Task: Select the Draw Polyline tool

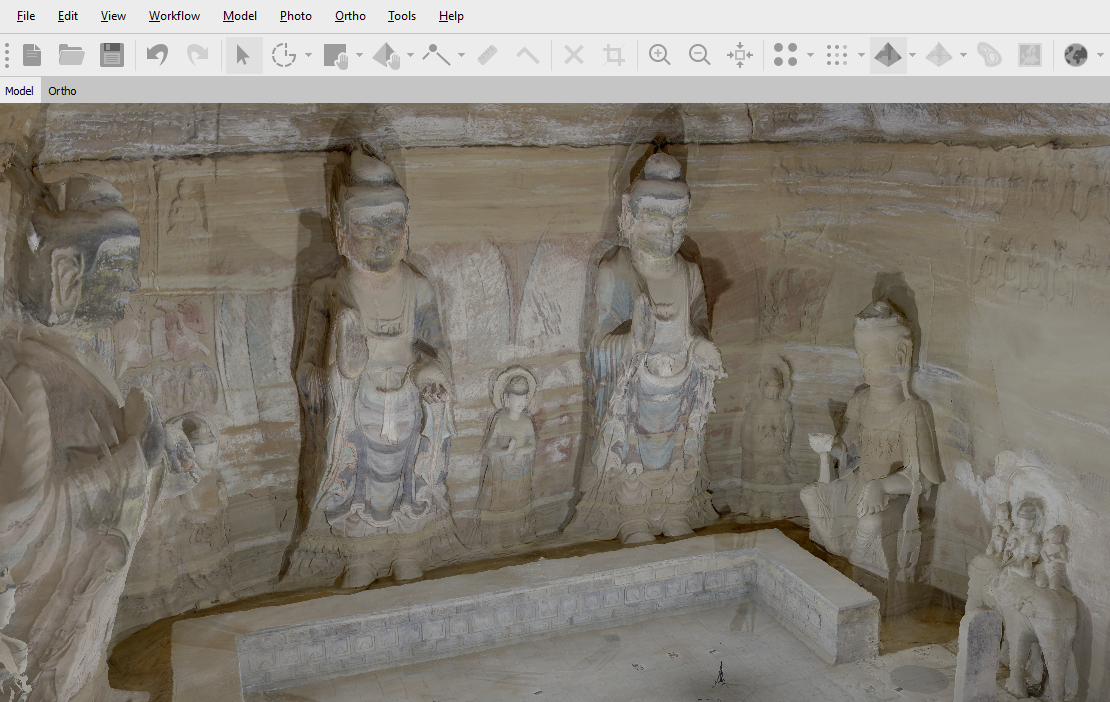Action: pos(437,54)
